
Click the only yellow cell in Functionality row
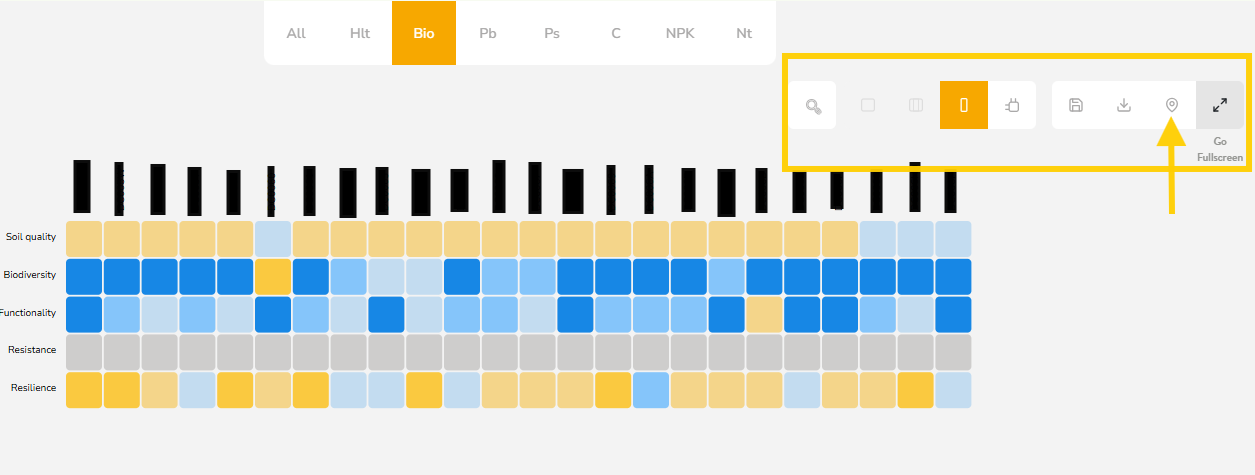[764, 314]
